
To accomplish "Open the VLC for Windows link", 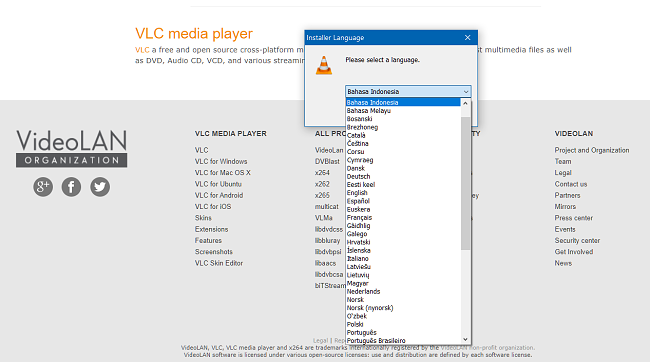I will coord(221,162).
